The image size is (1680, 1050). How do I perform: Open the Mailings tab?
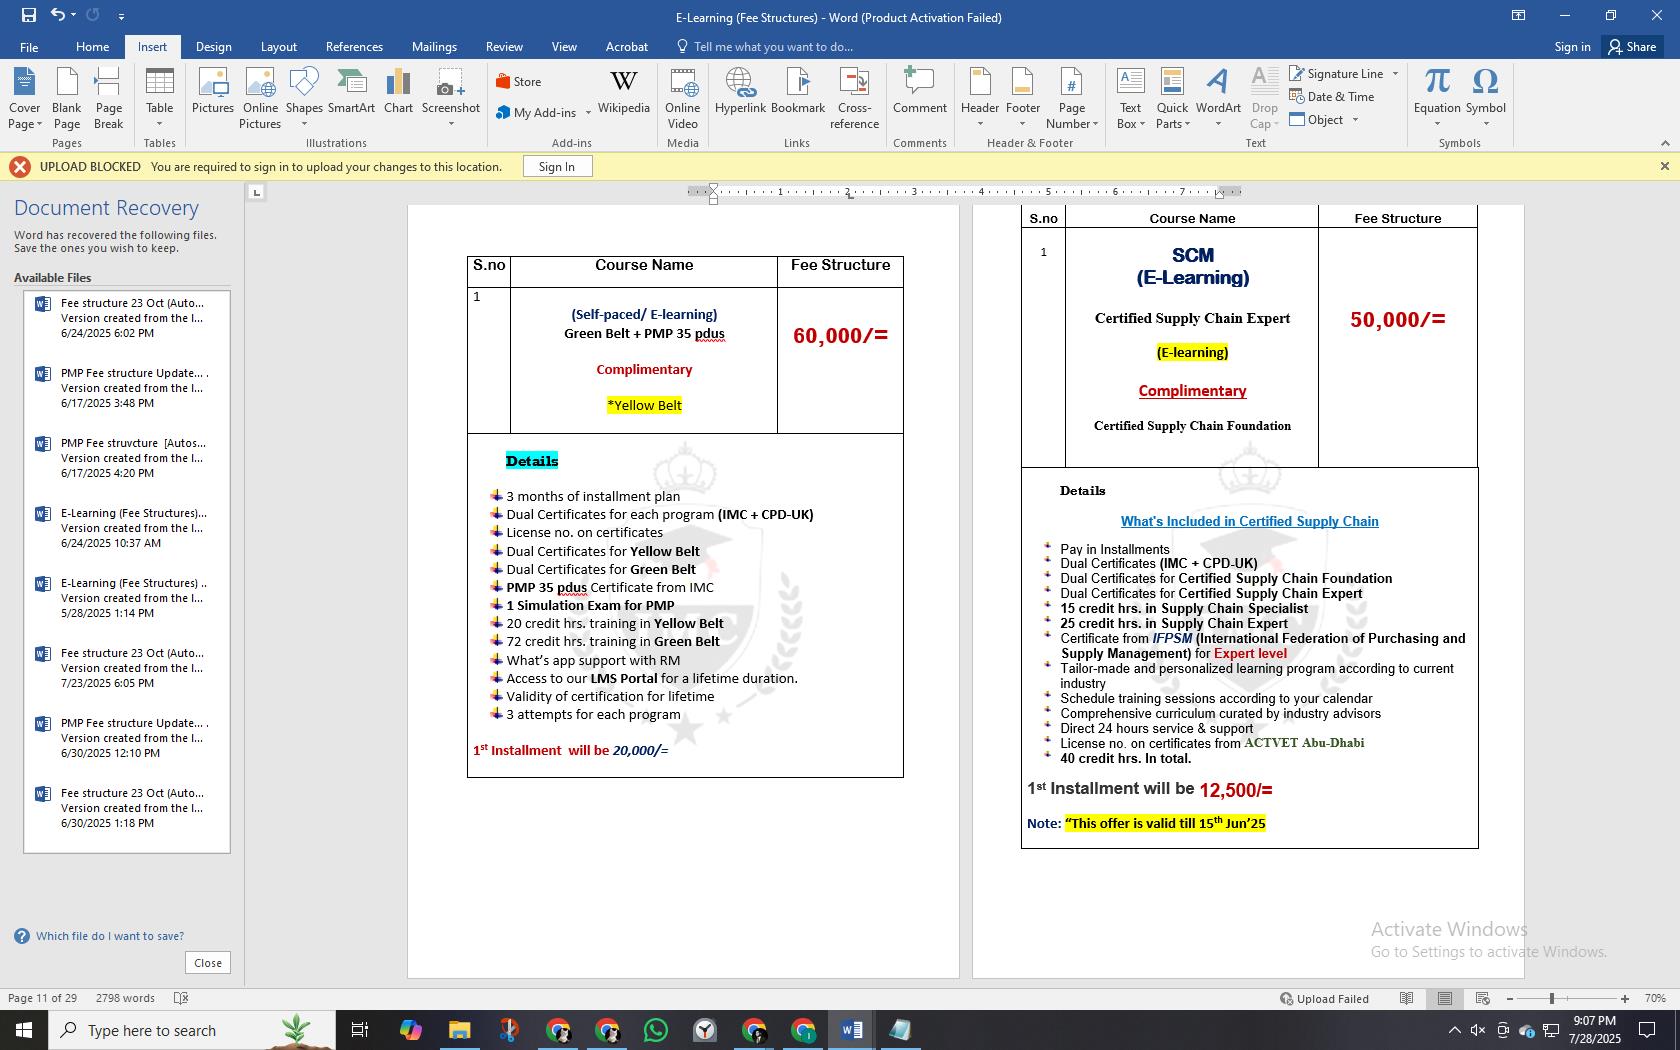(x=434, y=47)
